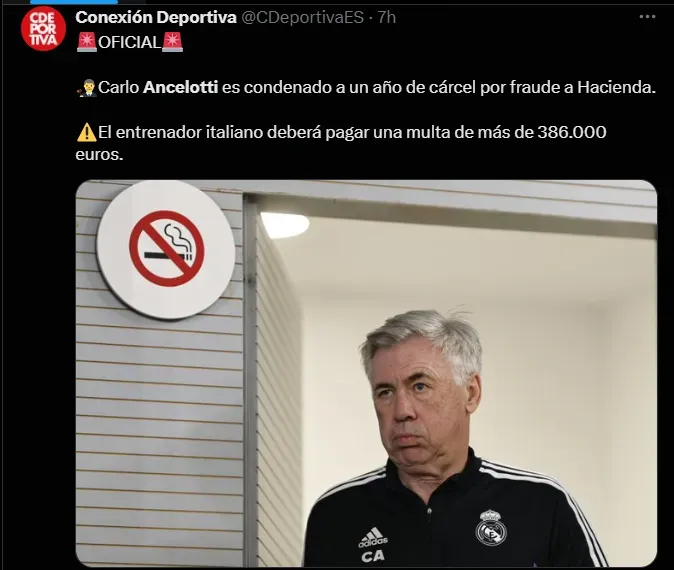Click the siren emoji after OFICIAL

pyautogui.click(x=172, y=42)
